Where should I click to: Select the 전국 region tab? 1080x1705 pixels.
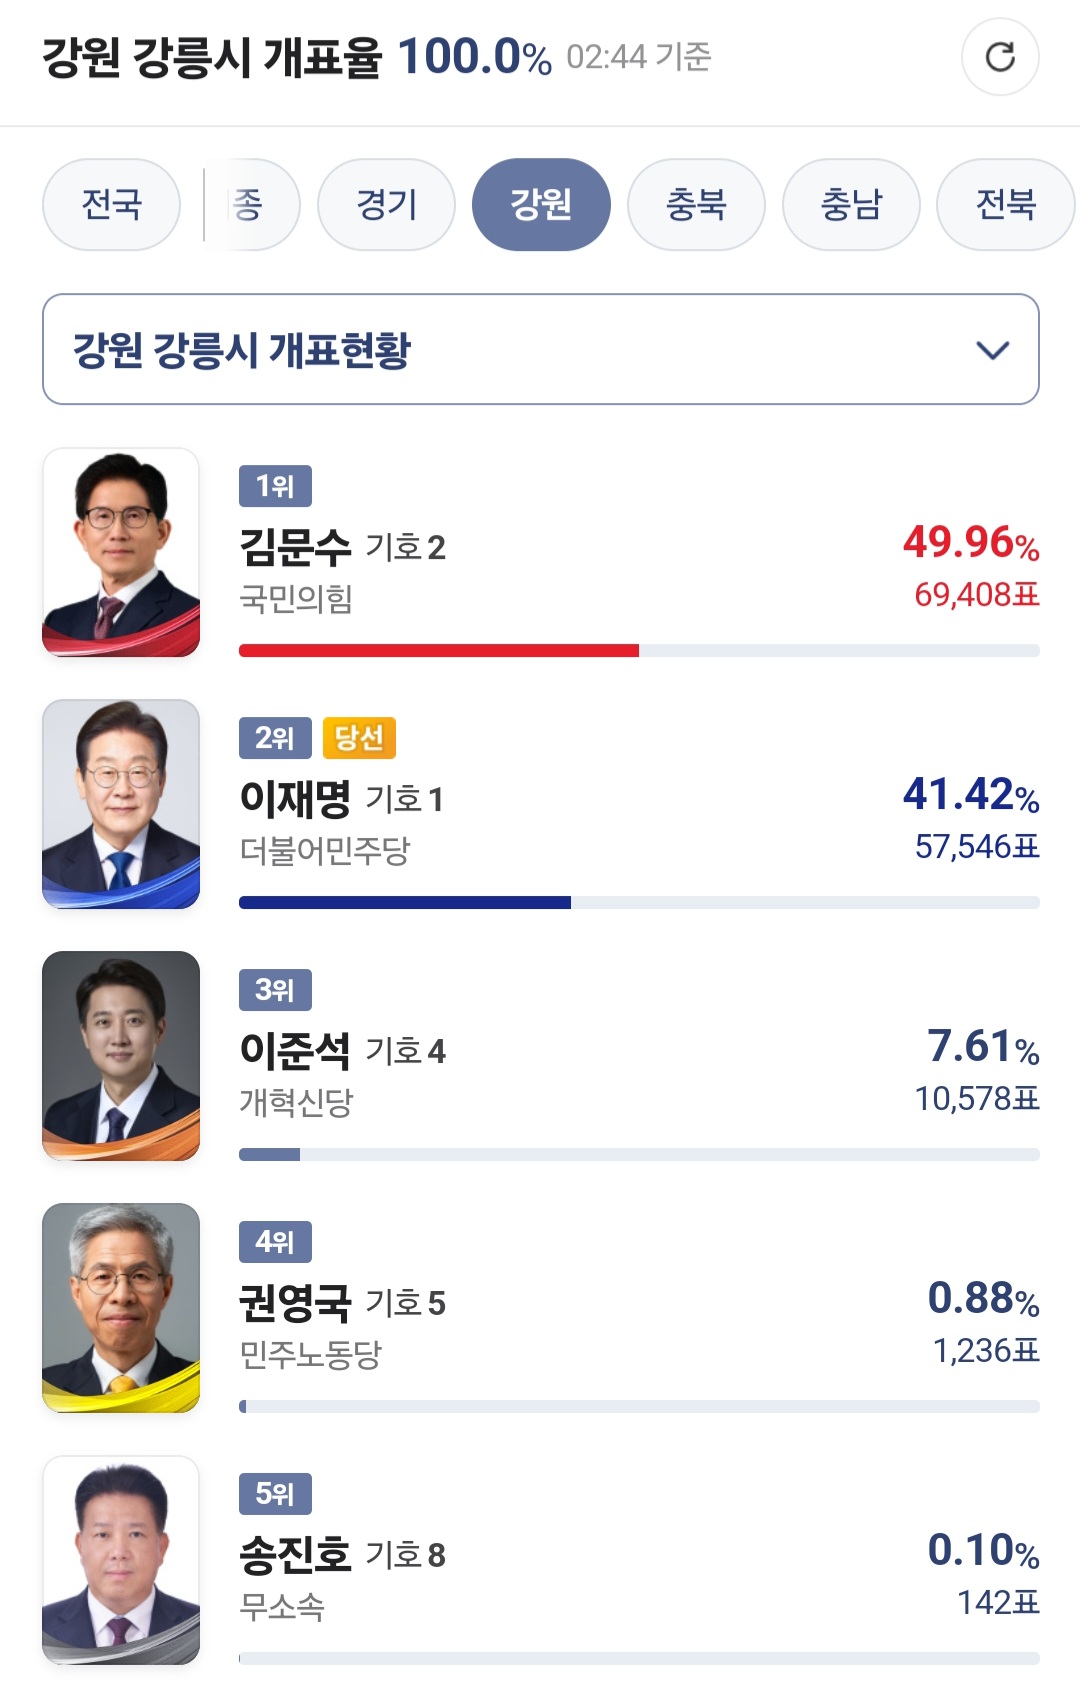tap(111, 205)
